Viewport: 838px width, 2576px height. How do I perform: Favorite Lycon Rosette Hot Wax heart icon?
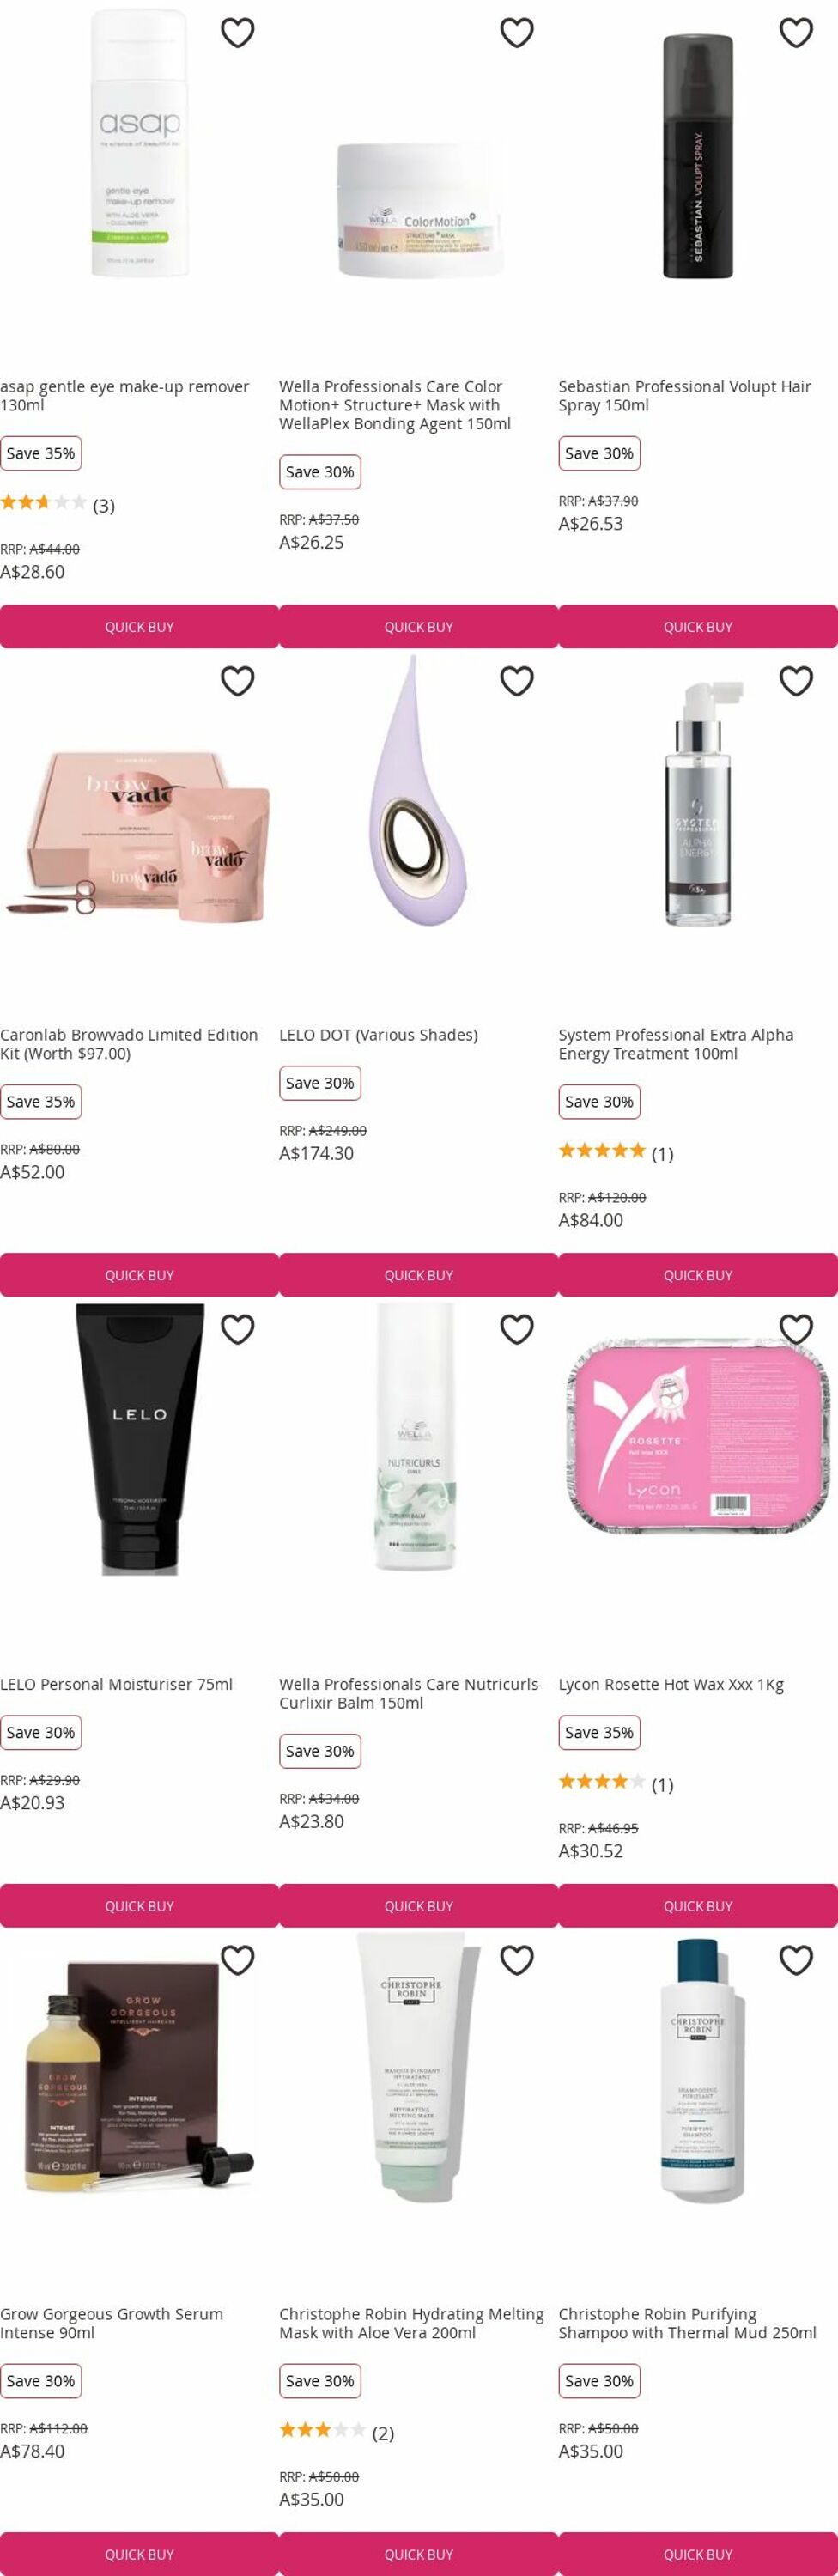pos(795,1329)
